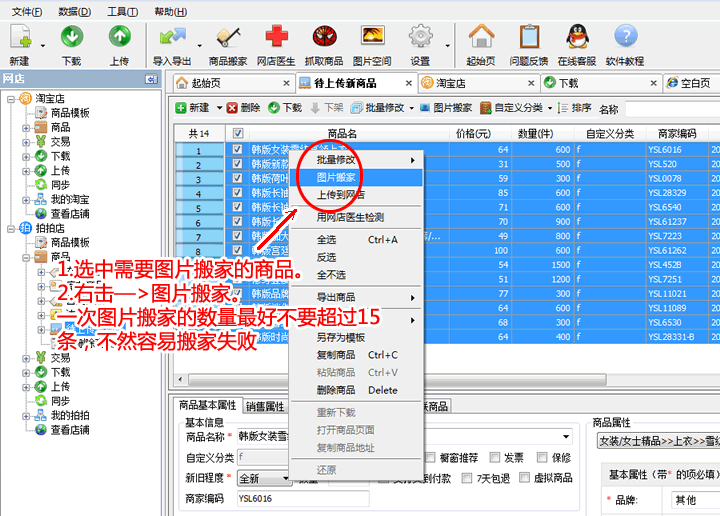Image resolution: width=720 pixels, height=516 pixels.
Task: Collapse the 淘宝店 tree node
Action: 11,99
